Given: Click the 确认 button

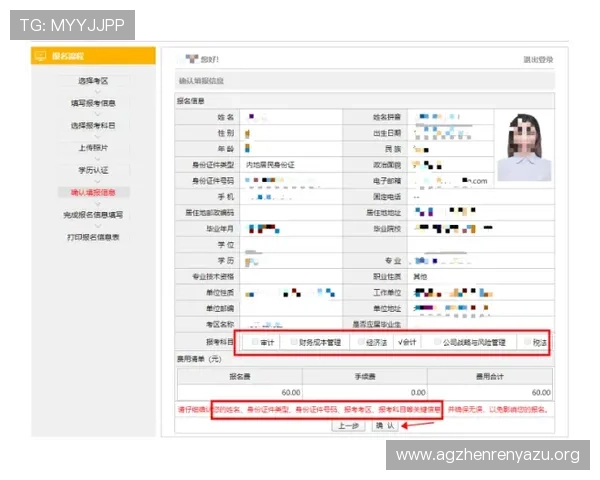Looking at the screenshot, I should (x=385, y=426).
